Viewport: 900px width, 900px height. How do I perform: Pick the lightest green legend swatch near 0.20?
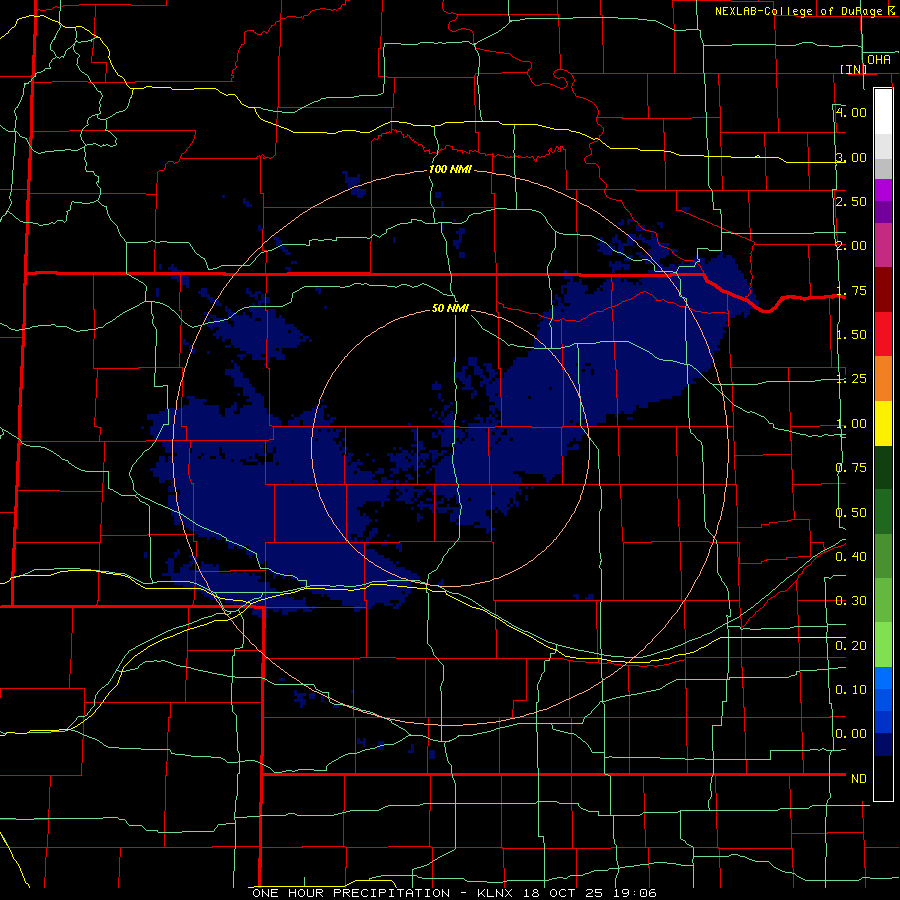point(883,645)
